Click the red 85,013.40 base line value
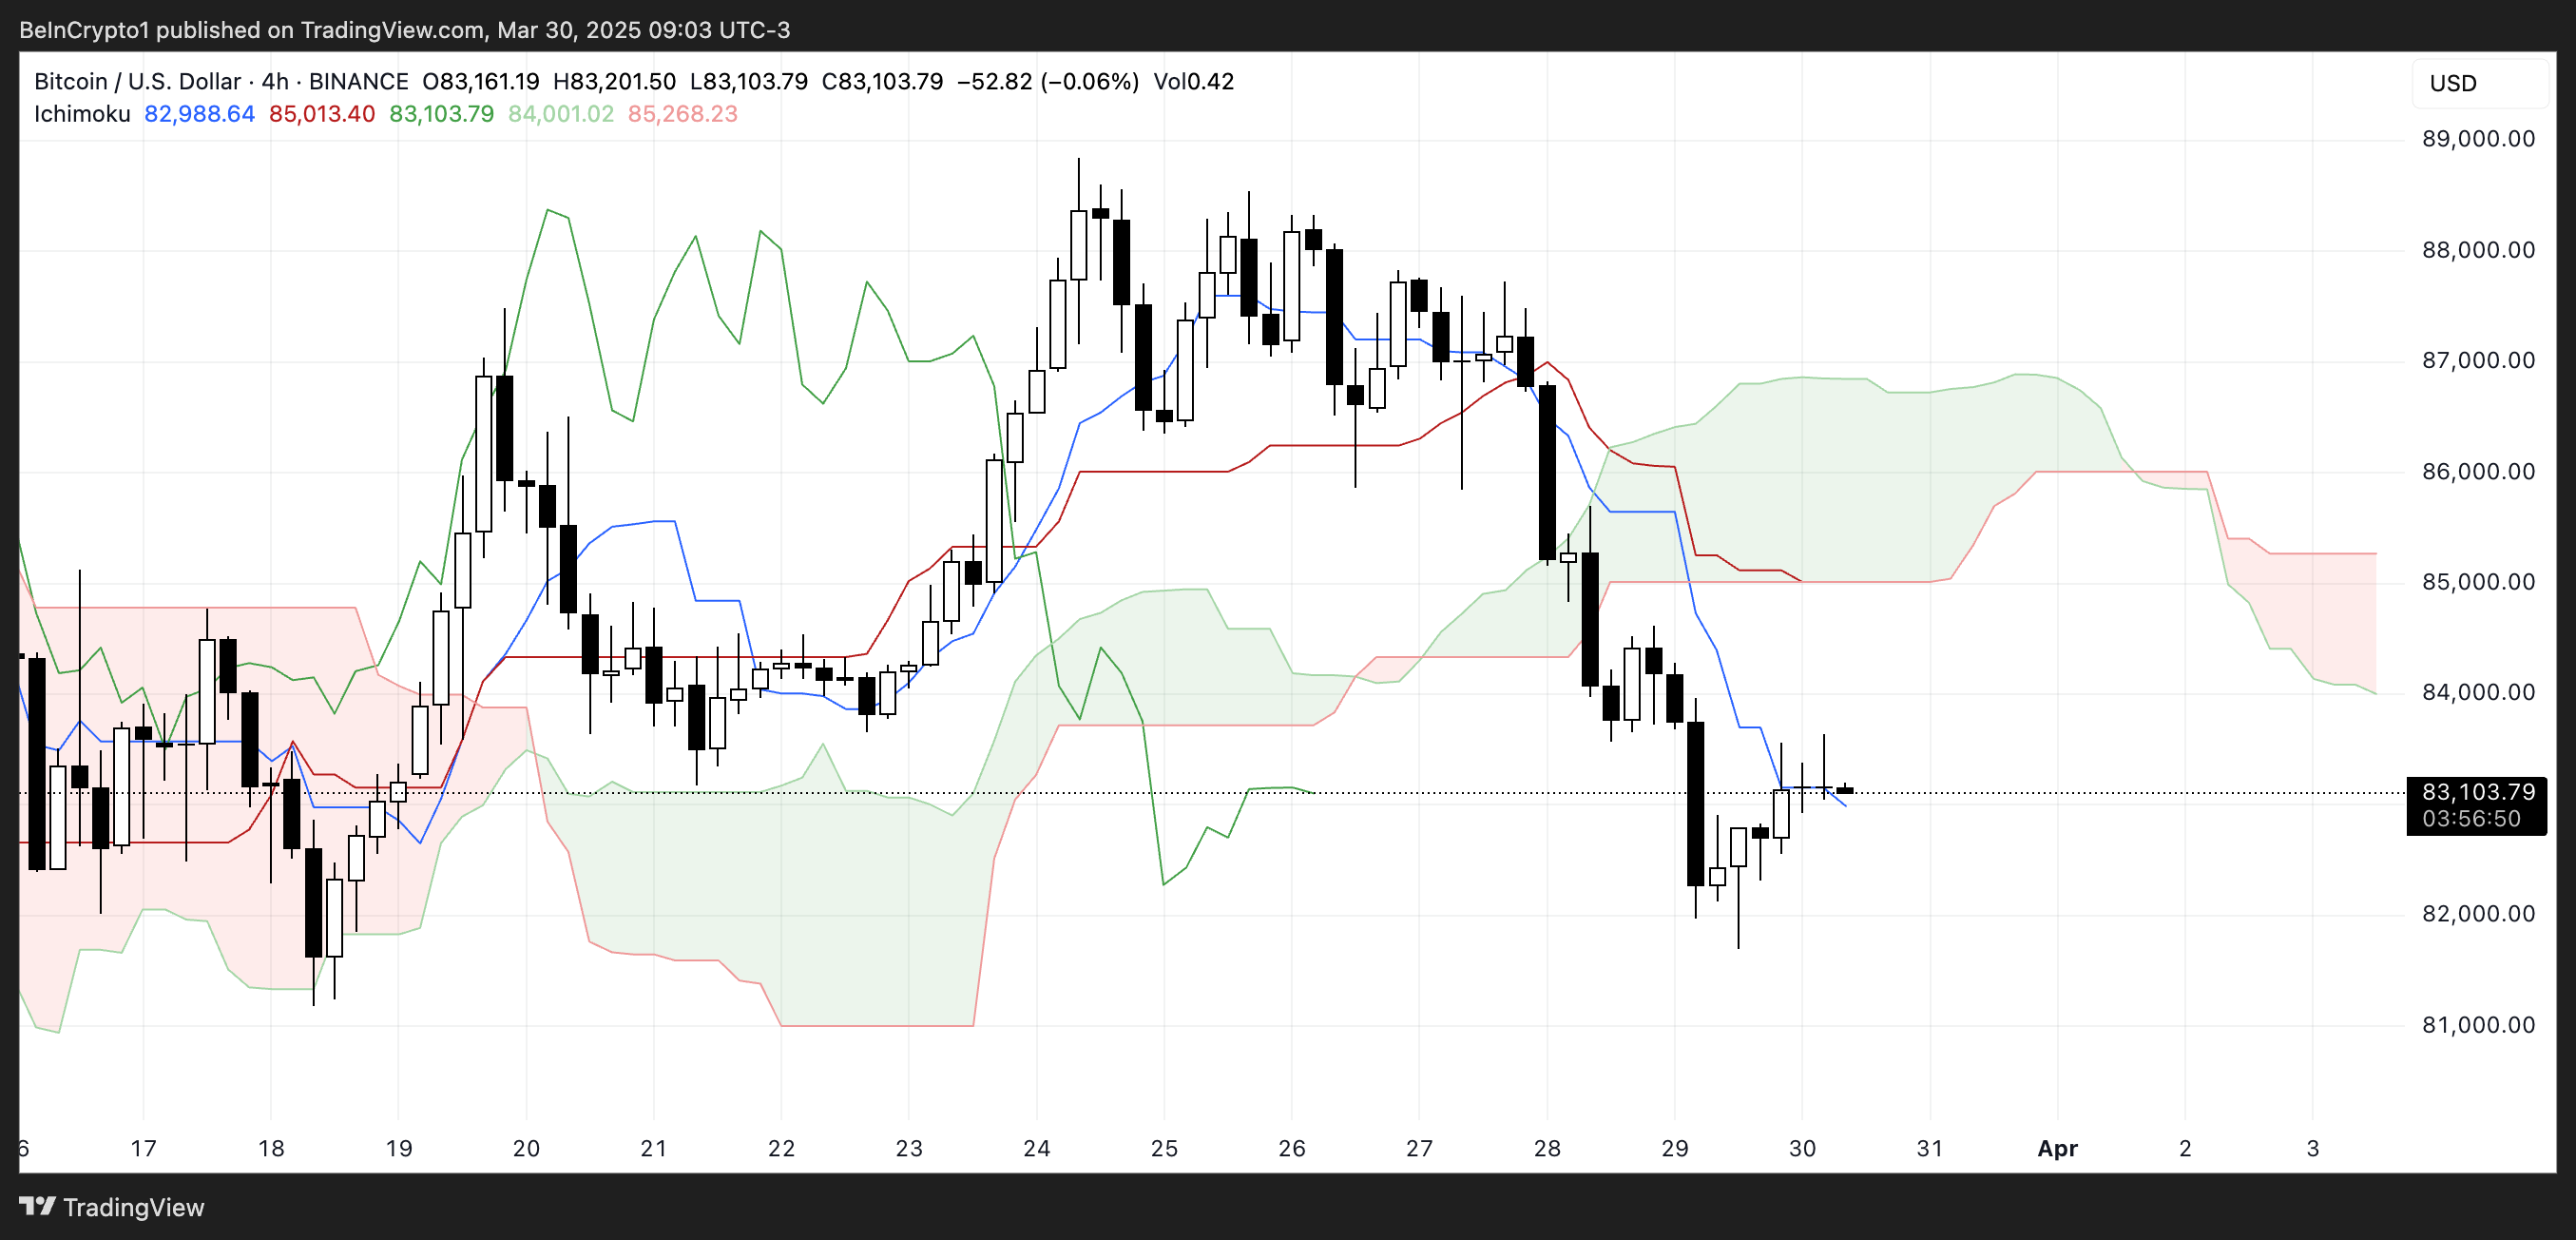Image resolution: width=2576 pixels, height=1240 pixels. coord(321,114)
